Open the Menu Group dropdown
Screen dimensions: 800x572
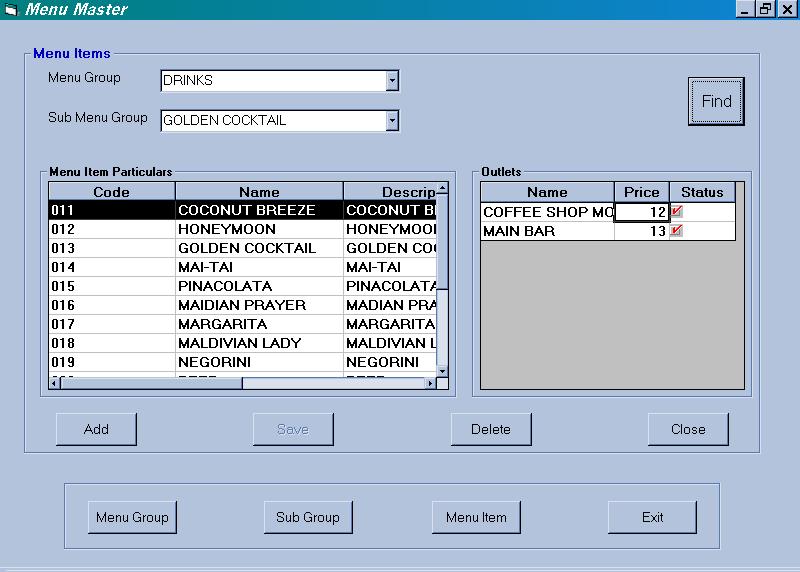click(392, 81)
